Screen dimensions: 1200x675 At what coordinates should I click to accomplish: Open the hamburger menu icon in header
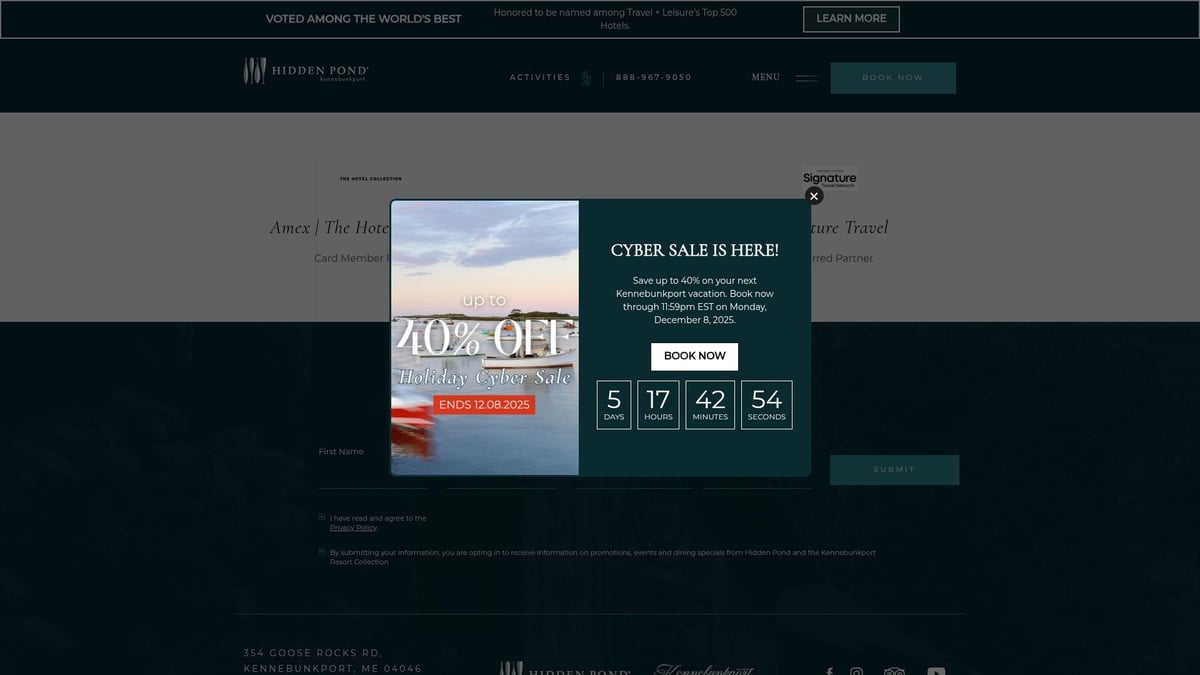[x=806, y=78]
